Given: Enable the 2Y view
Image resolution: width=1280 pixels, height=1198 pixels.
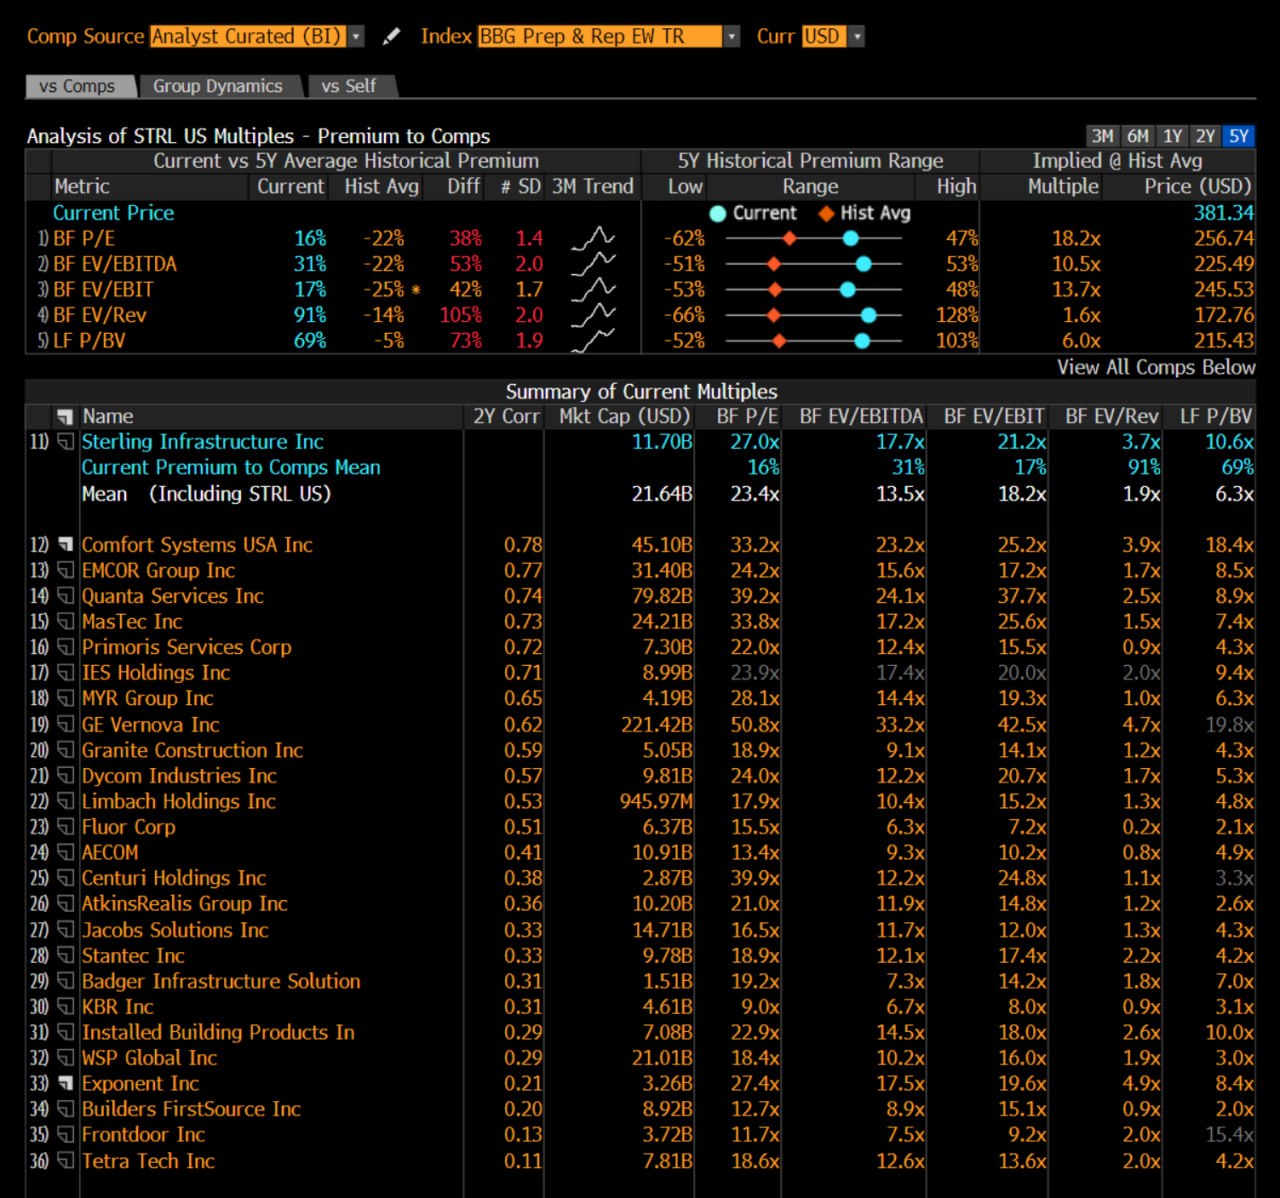Looking at the screenshot, I should [1205, 135].
